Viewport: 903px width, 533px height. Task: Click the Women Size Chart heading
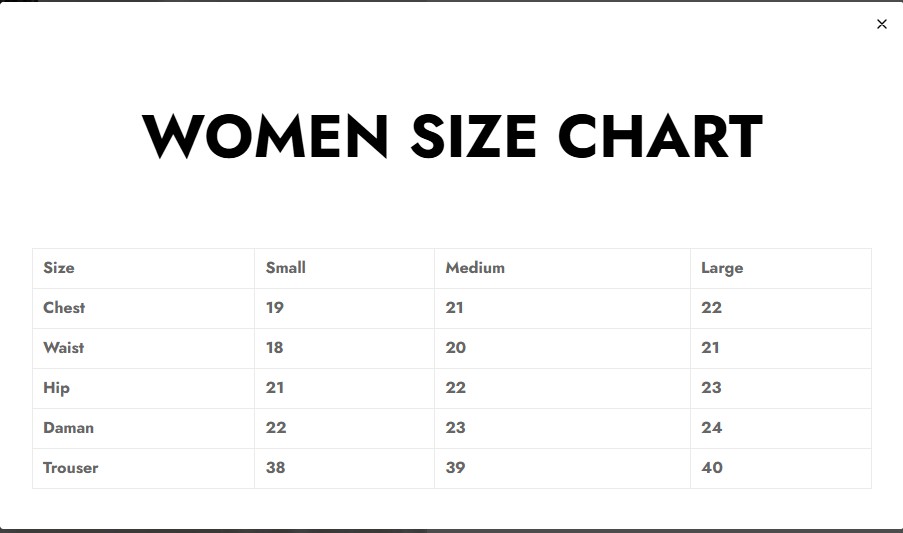click(x=452, y=136)
